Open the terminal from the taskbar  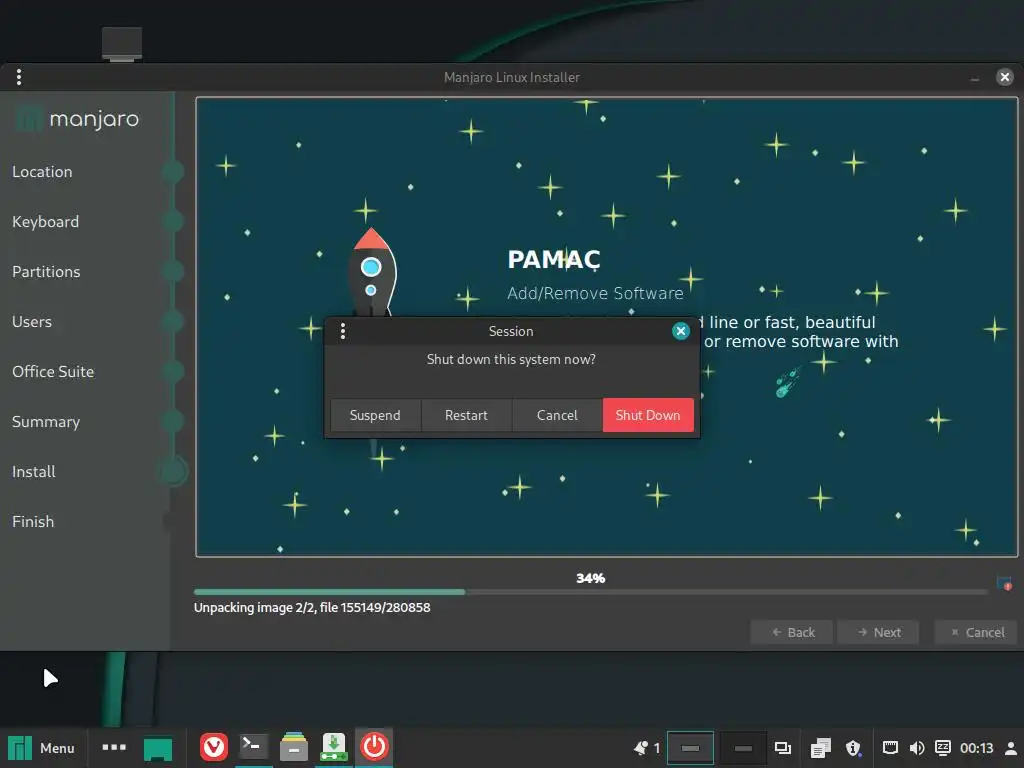click(x=253, y=746)
